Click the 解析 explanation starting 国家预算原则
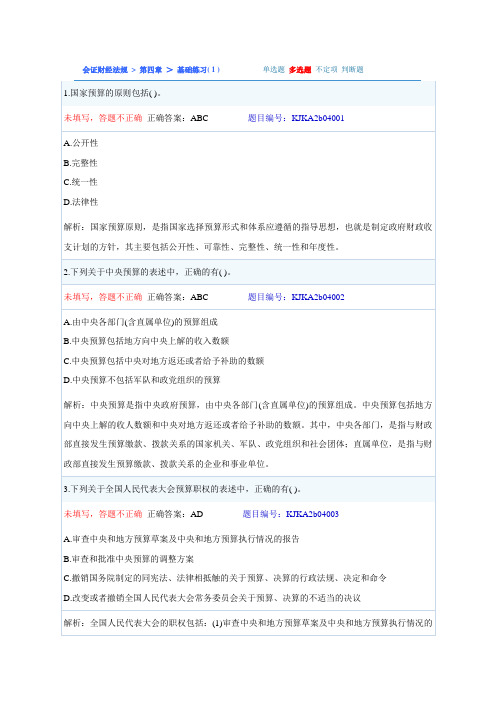The width and height of the screenshot is (496, 702). pyautogui.click(x=248, y=237)
